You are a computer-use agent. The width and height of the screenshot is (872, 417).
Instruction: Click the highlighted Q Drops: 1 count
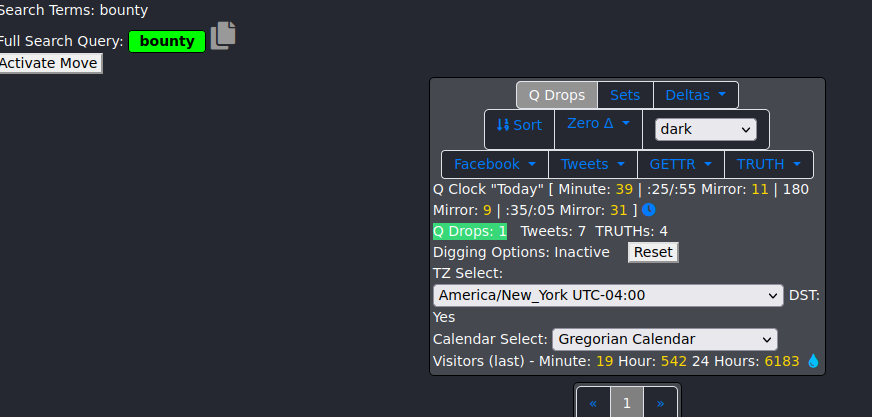pos(470,231)
